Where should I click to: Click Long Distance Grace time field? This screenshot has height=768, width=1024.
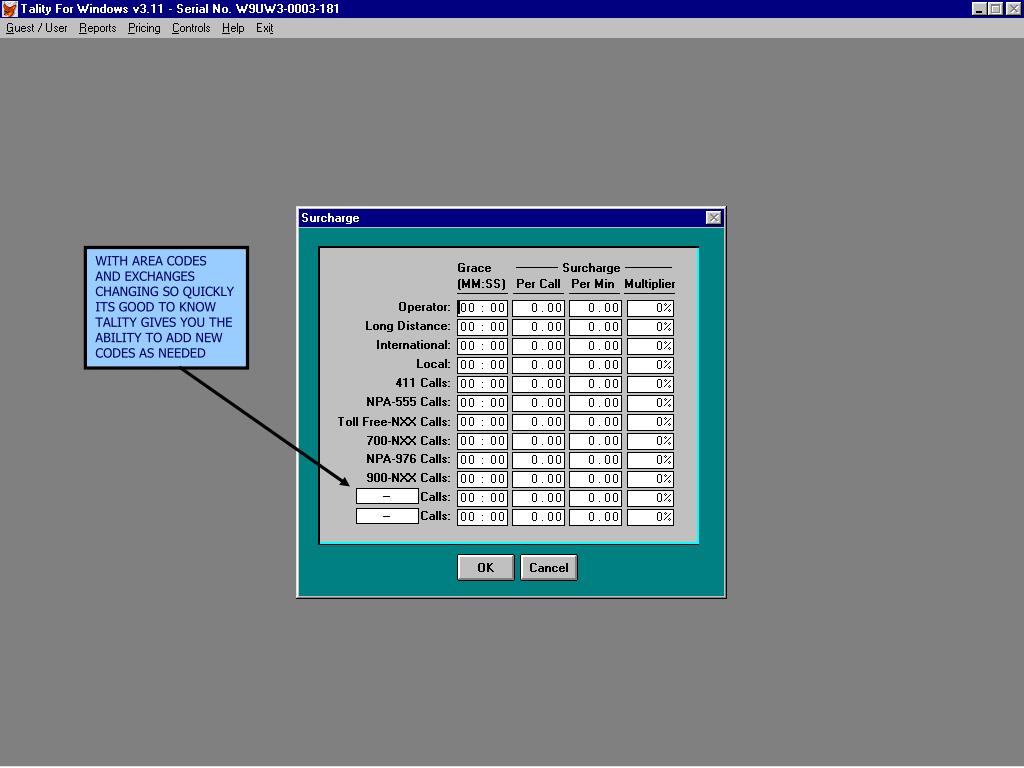[483, 327]
